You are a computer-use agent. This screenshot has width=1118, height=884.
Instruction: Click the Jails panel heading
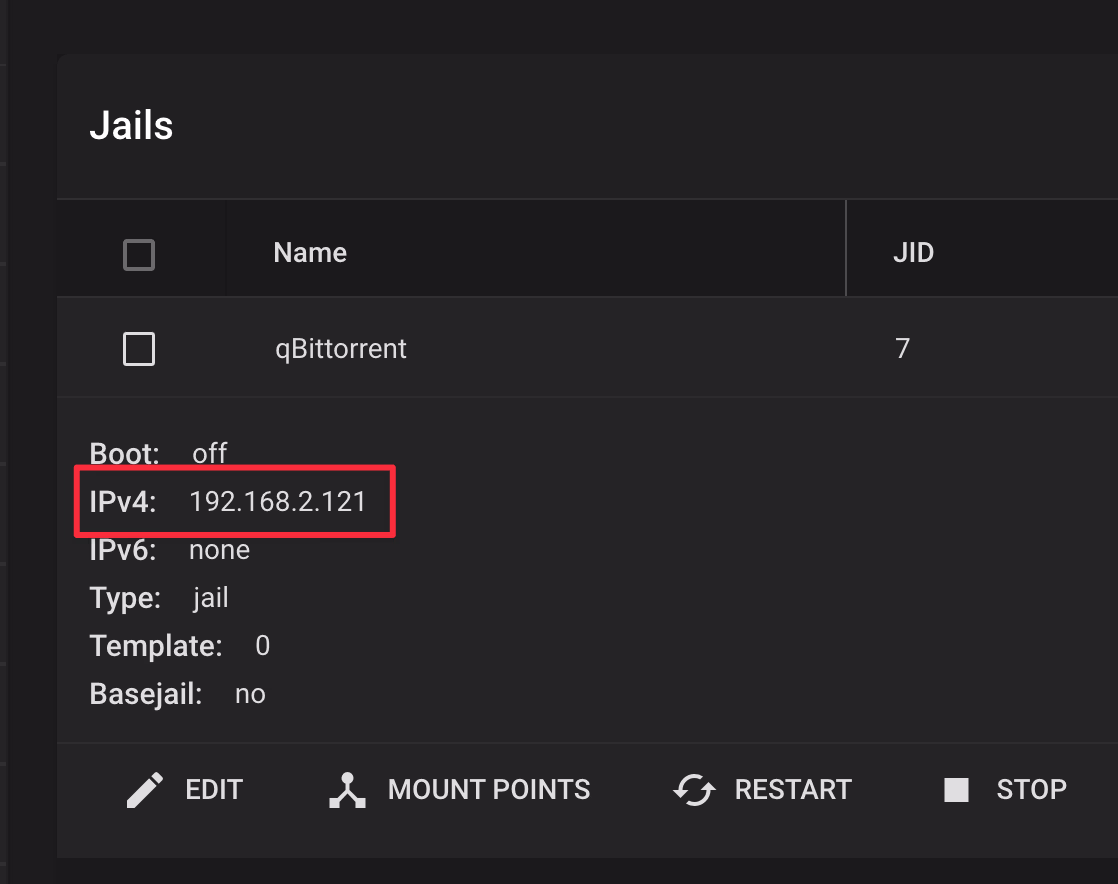point(131,127)
